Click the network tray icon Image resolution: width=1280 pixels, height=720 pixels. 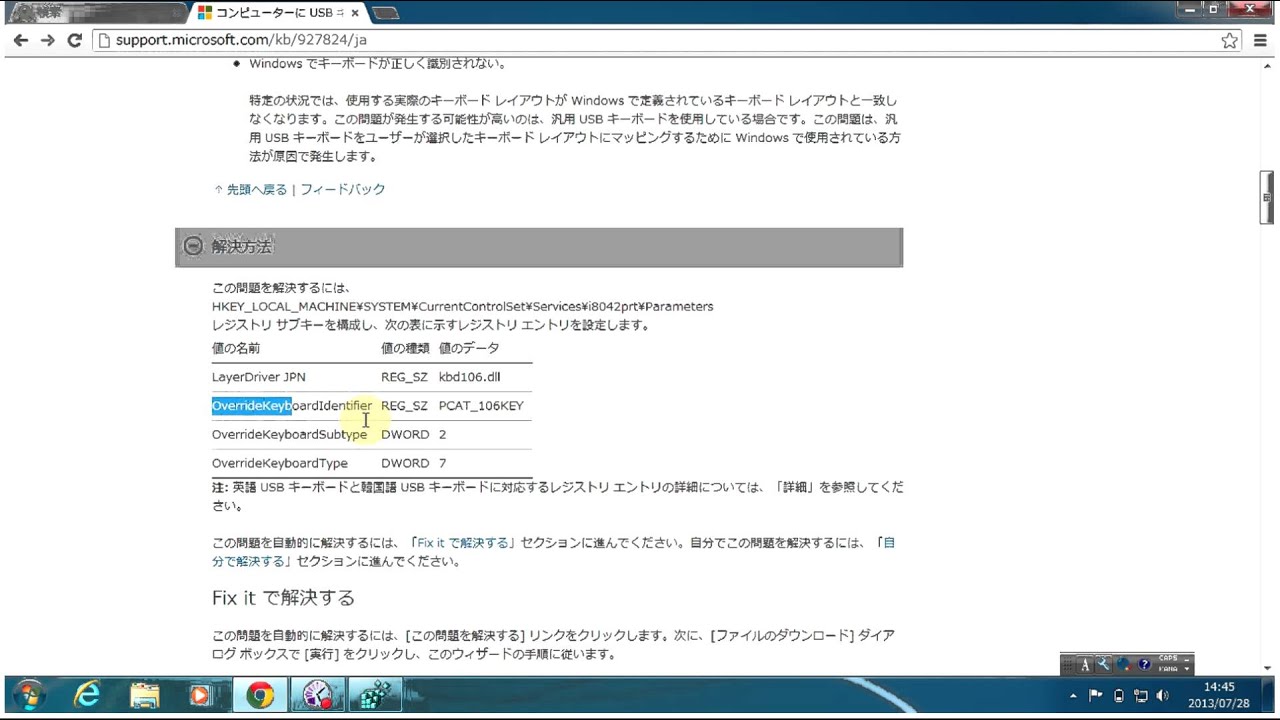tap(1140, 695)
